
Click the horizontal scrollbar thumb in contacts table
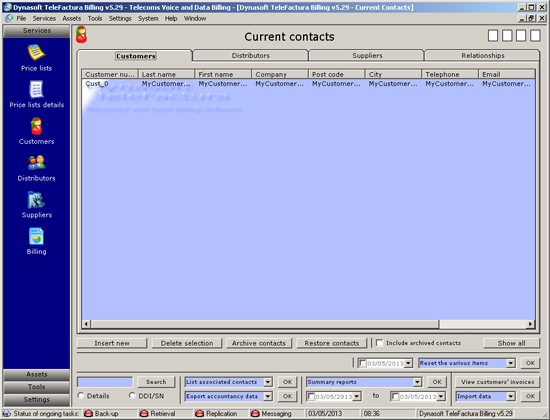pos(265,324)
